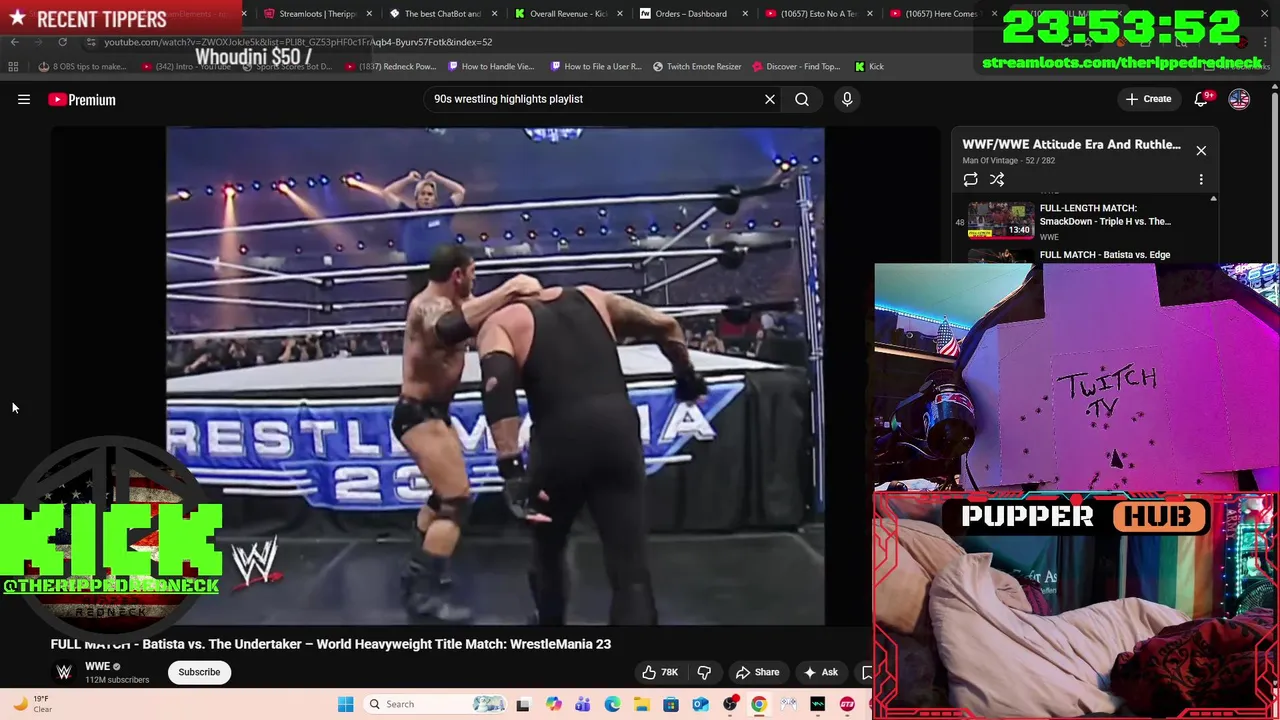The image size is (1280, 720).
Task: Go to YouTube Premium home logo
Action: click(x=82, y=99)
